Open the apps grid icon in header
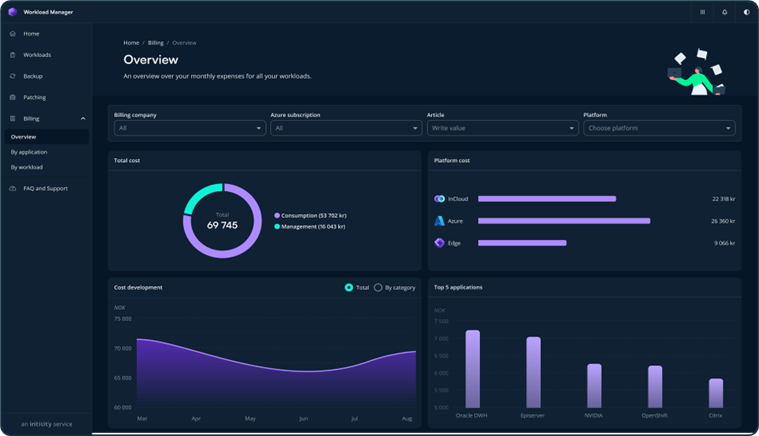 tap(703, 12)
